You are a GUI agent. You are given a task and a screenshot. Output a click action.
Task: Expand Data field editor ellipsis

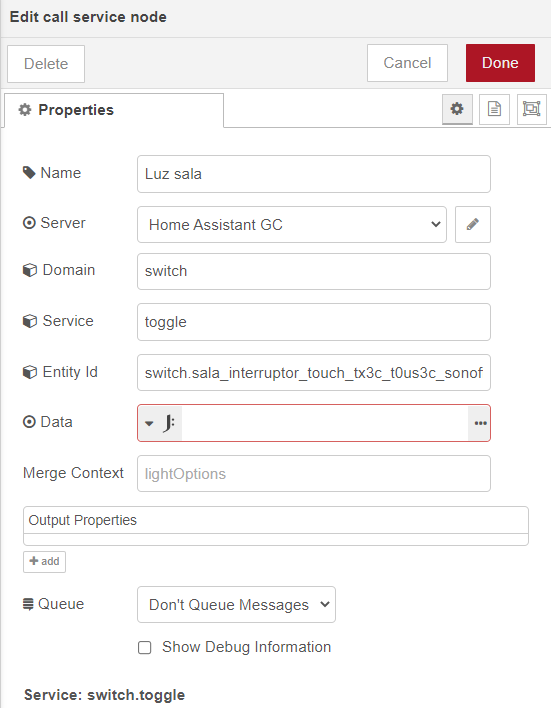point(480,423)
